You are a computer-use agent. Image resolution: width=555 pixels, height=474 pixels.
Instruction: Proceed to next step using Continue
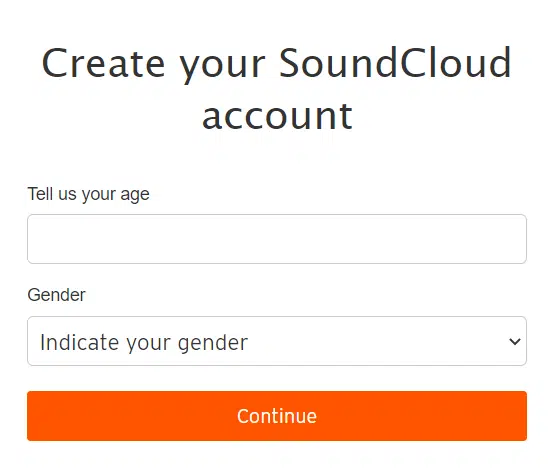click(277, 416)
